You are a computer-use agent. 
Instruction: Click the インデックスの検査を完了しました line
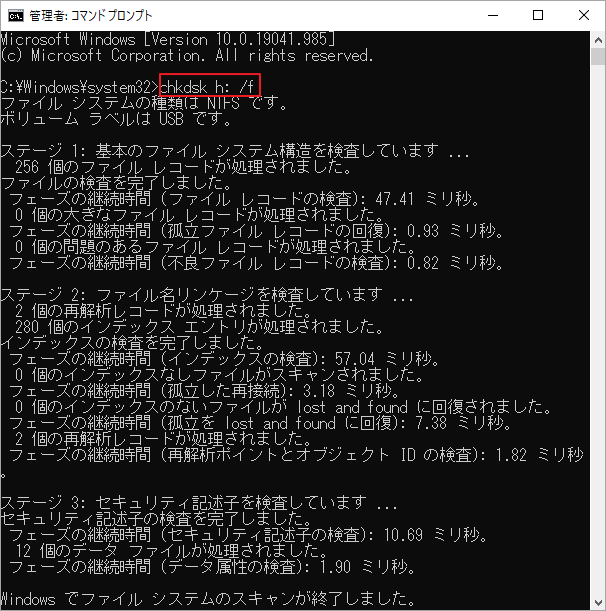132,343
